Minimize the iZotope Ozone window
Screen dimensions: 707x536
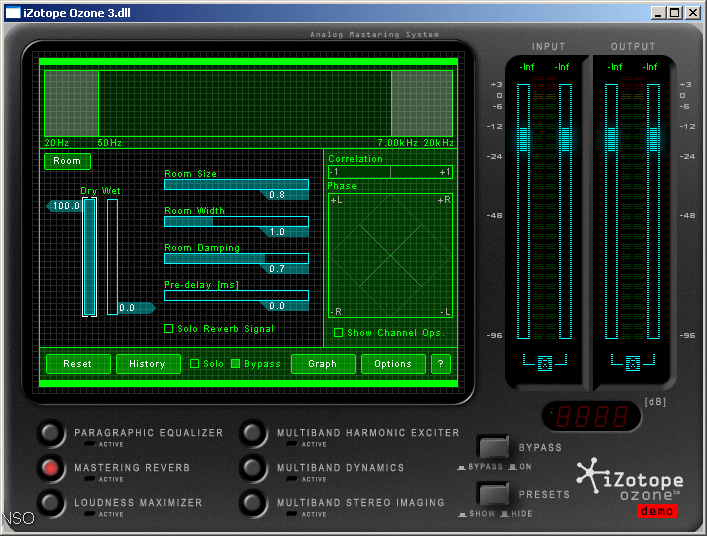coord(658,13)
